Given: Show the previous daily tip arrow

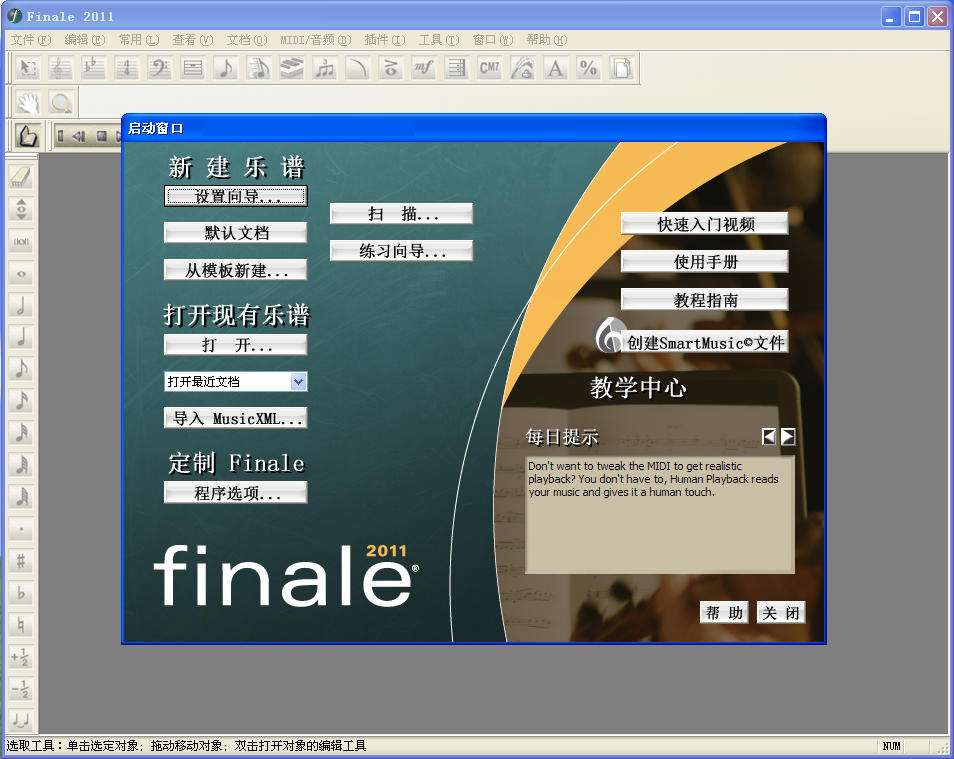Looking at the screenshot, I should (769, 436).
